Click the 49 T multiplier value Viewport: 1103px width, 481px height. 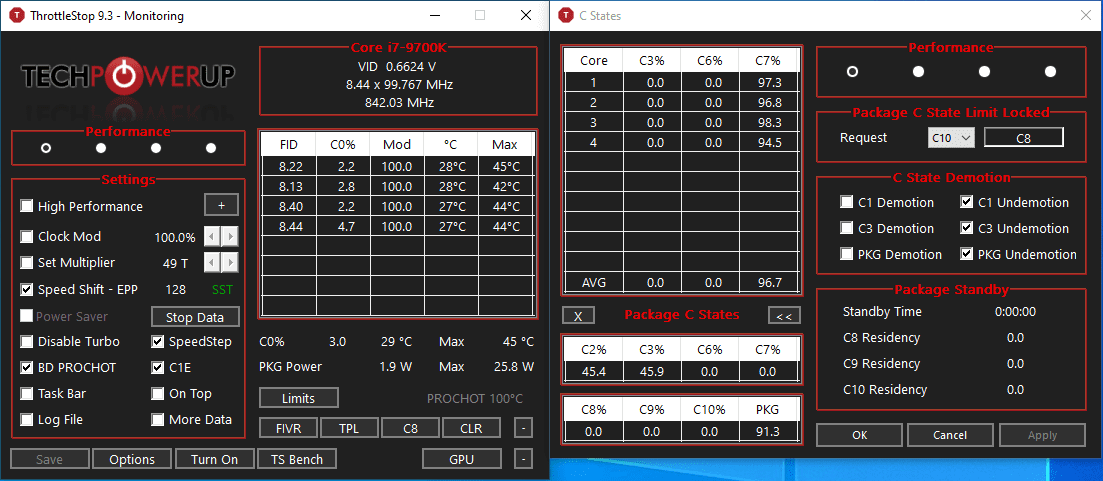(175, 263)
